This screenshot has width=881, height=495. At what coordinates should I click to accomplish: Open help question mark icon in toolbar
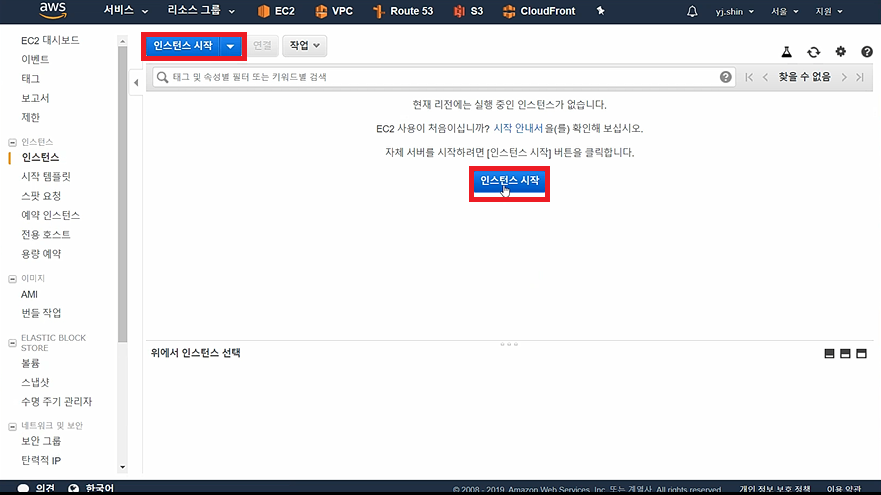tap(867, 52)
